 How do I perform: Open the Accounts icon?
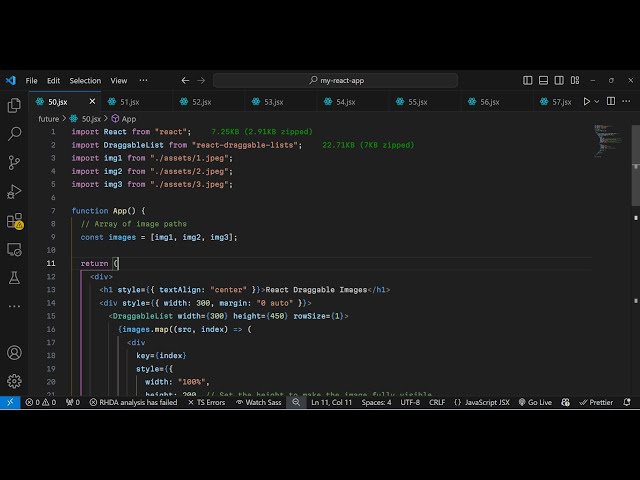click(x=14, y=353)
